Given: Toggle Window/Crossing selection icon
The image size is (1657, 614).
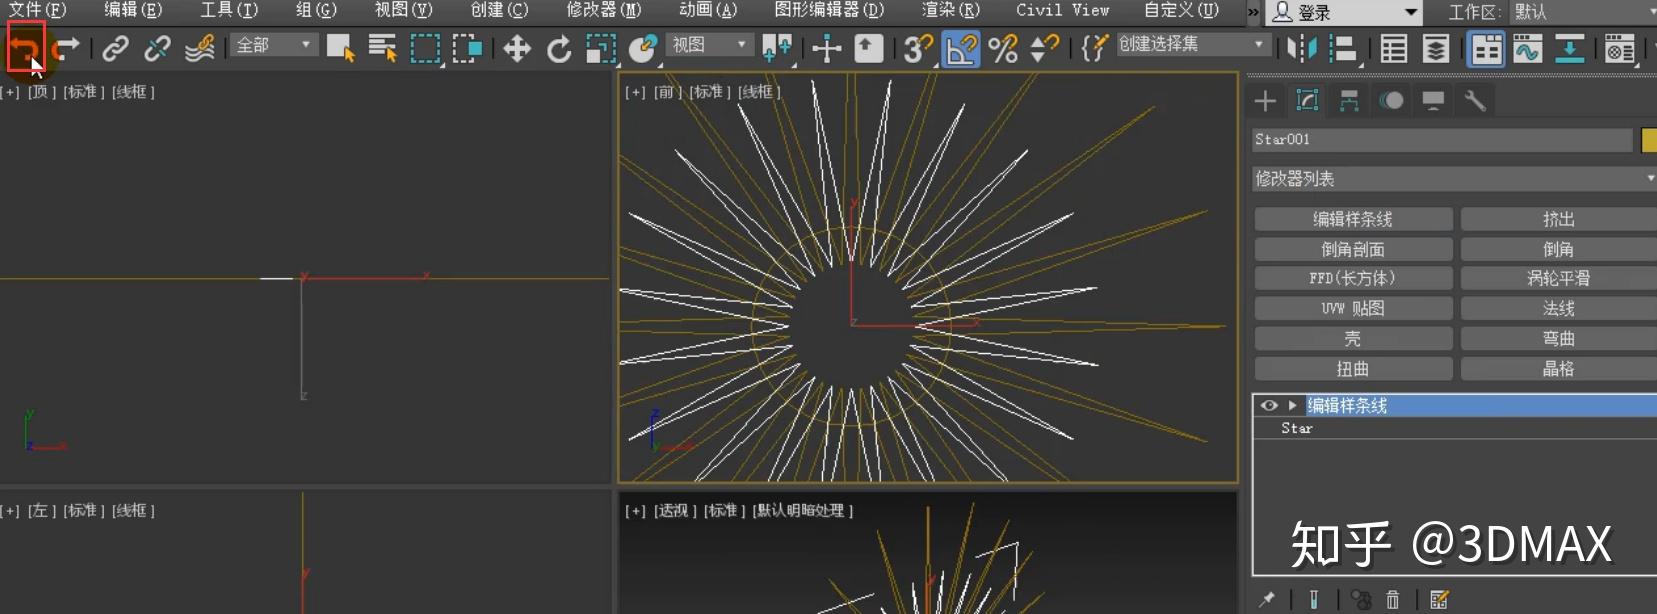Looking at the screenshot, I should coord(467,47).
